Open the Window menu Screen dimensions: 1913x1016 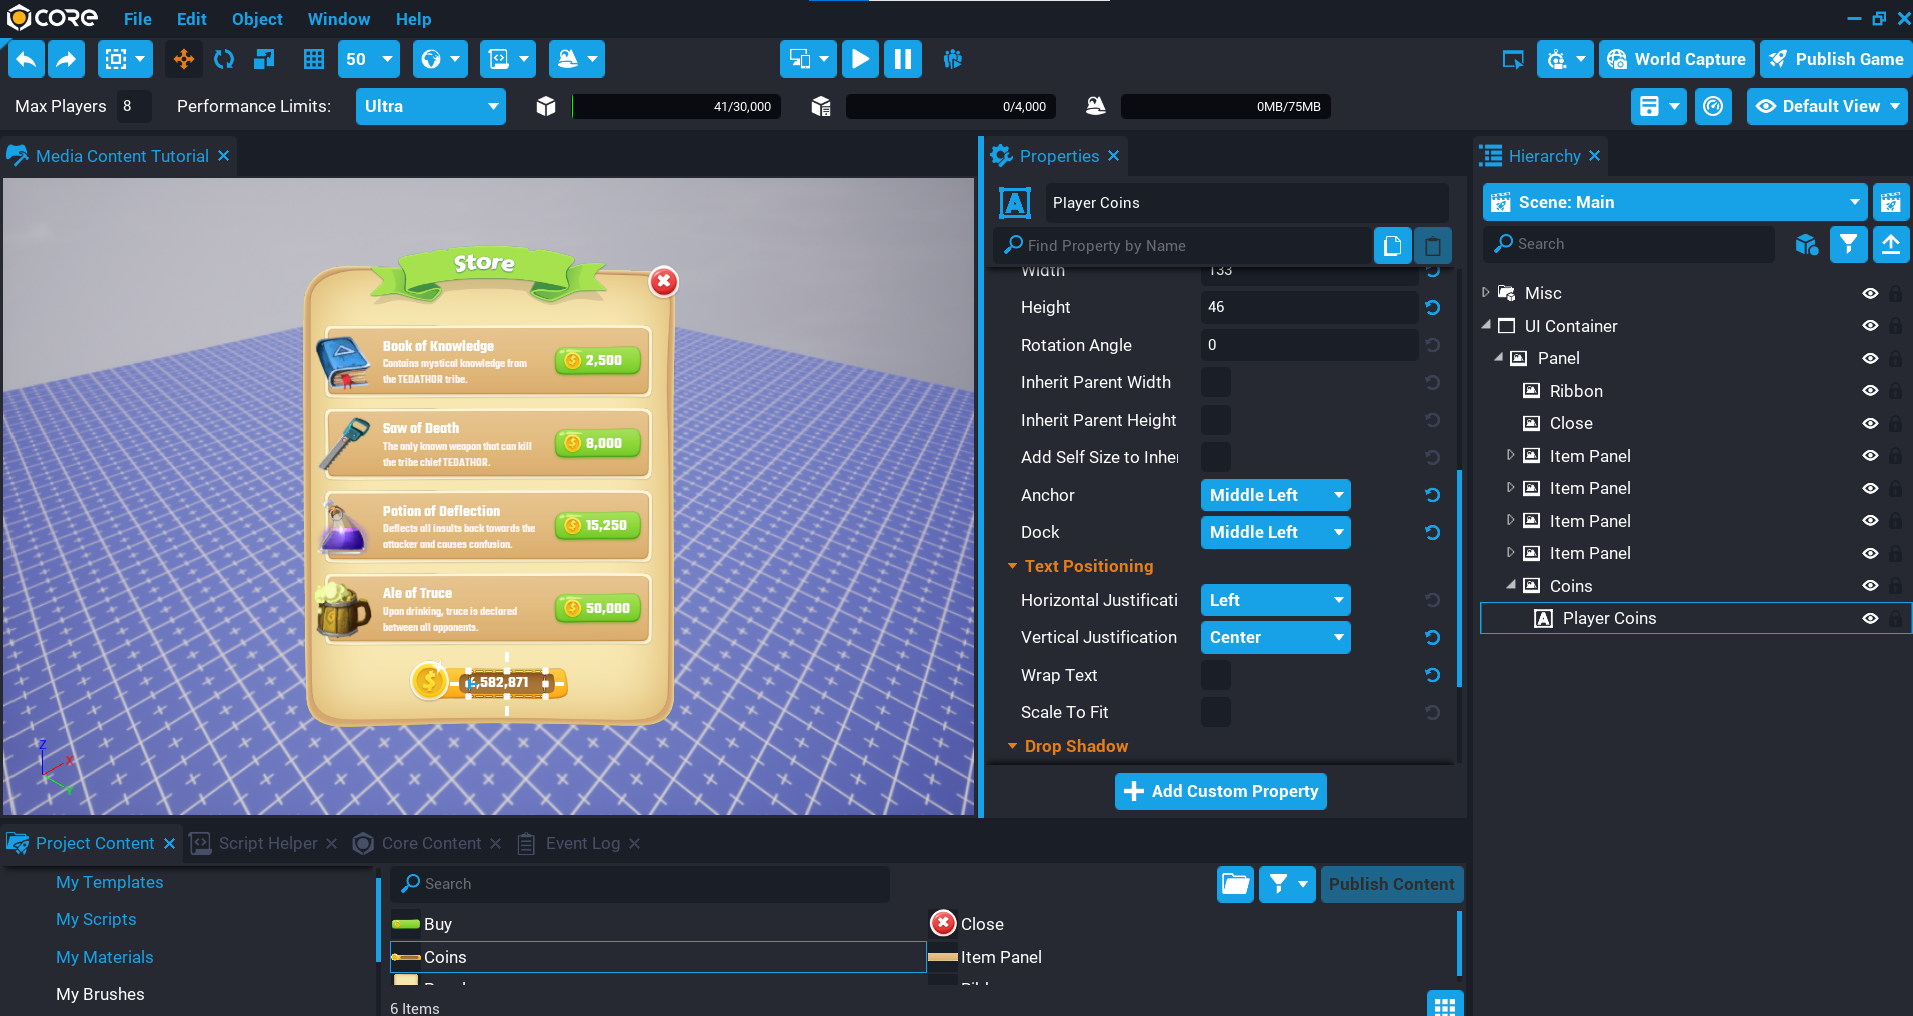click(338, 19)
